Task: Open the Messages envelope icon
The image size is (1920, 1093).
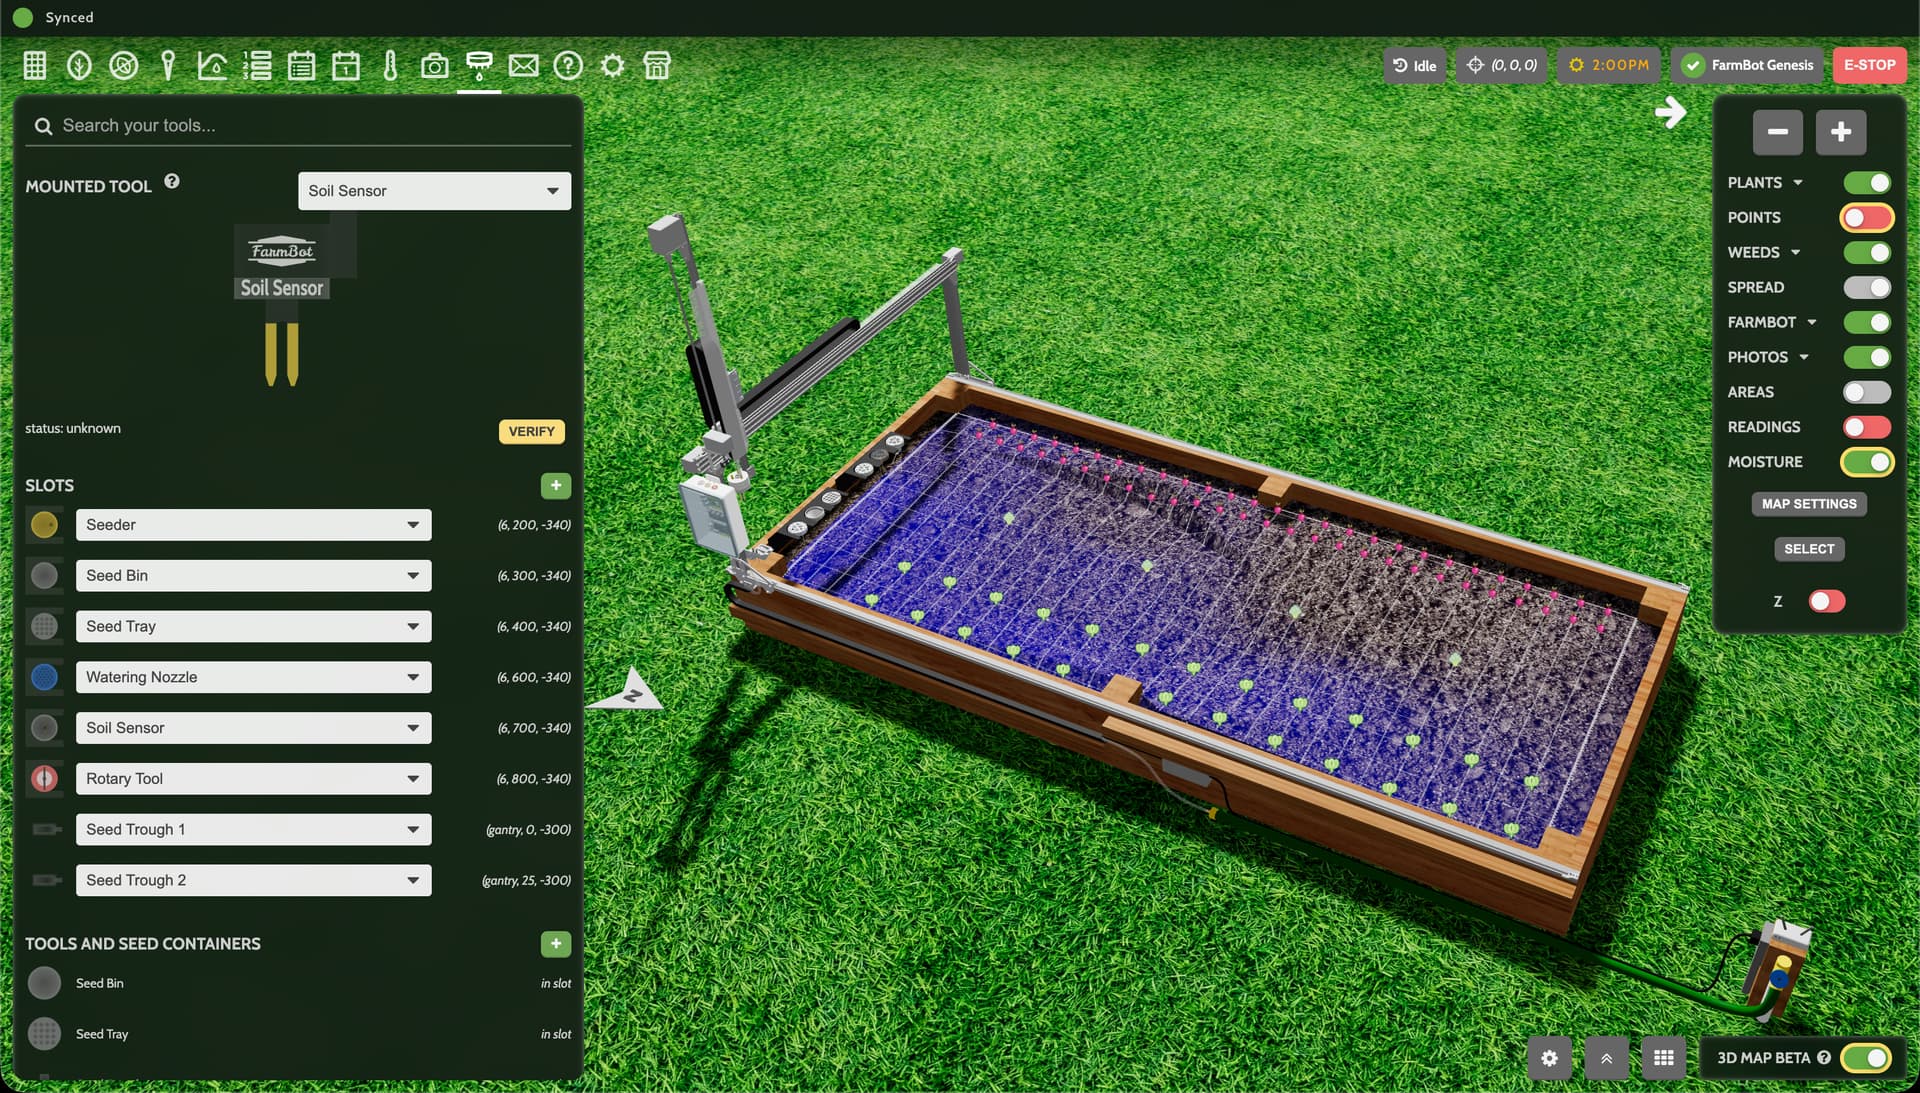Action: click(x=523, y=66)
